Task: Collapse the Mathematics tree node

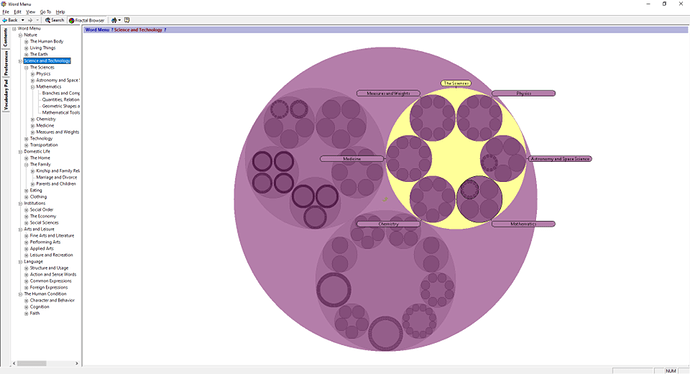Action: click(33, 87)
